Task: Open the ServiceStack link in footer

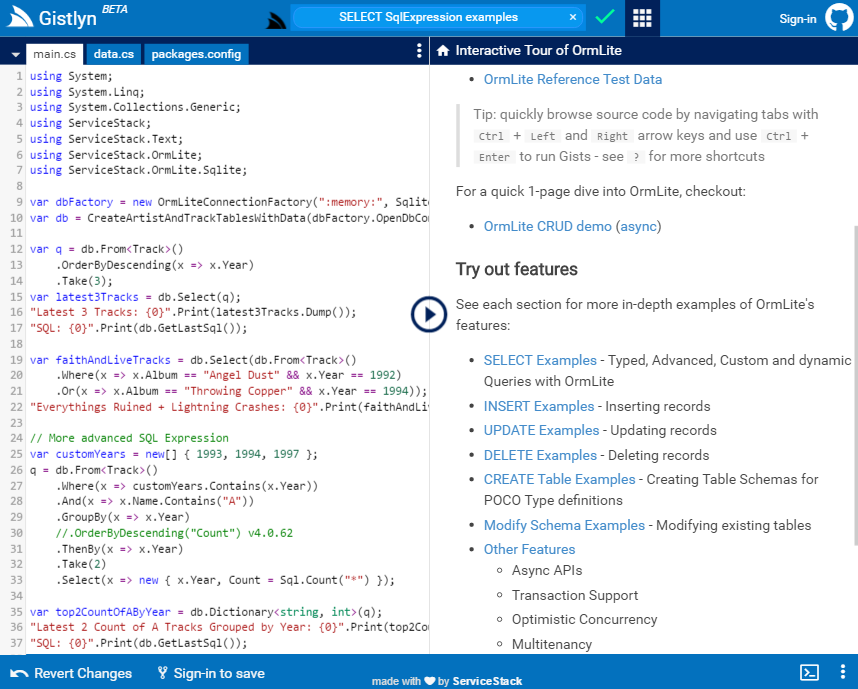Action: coord(487,681)
